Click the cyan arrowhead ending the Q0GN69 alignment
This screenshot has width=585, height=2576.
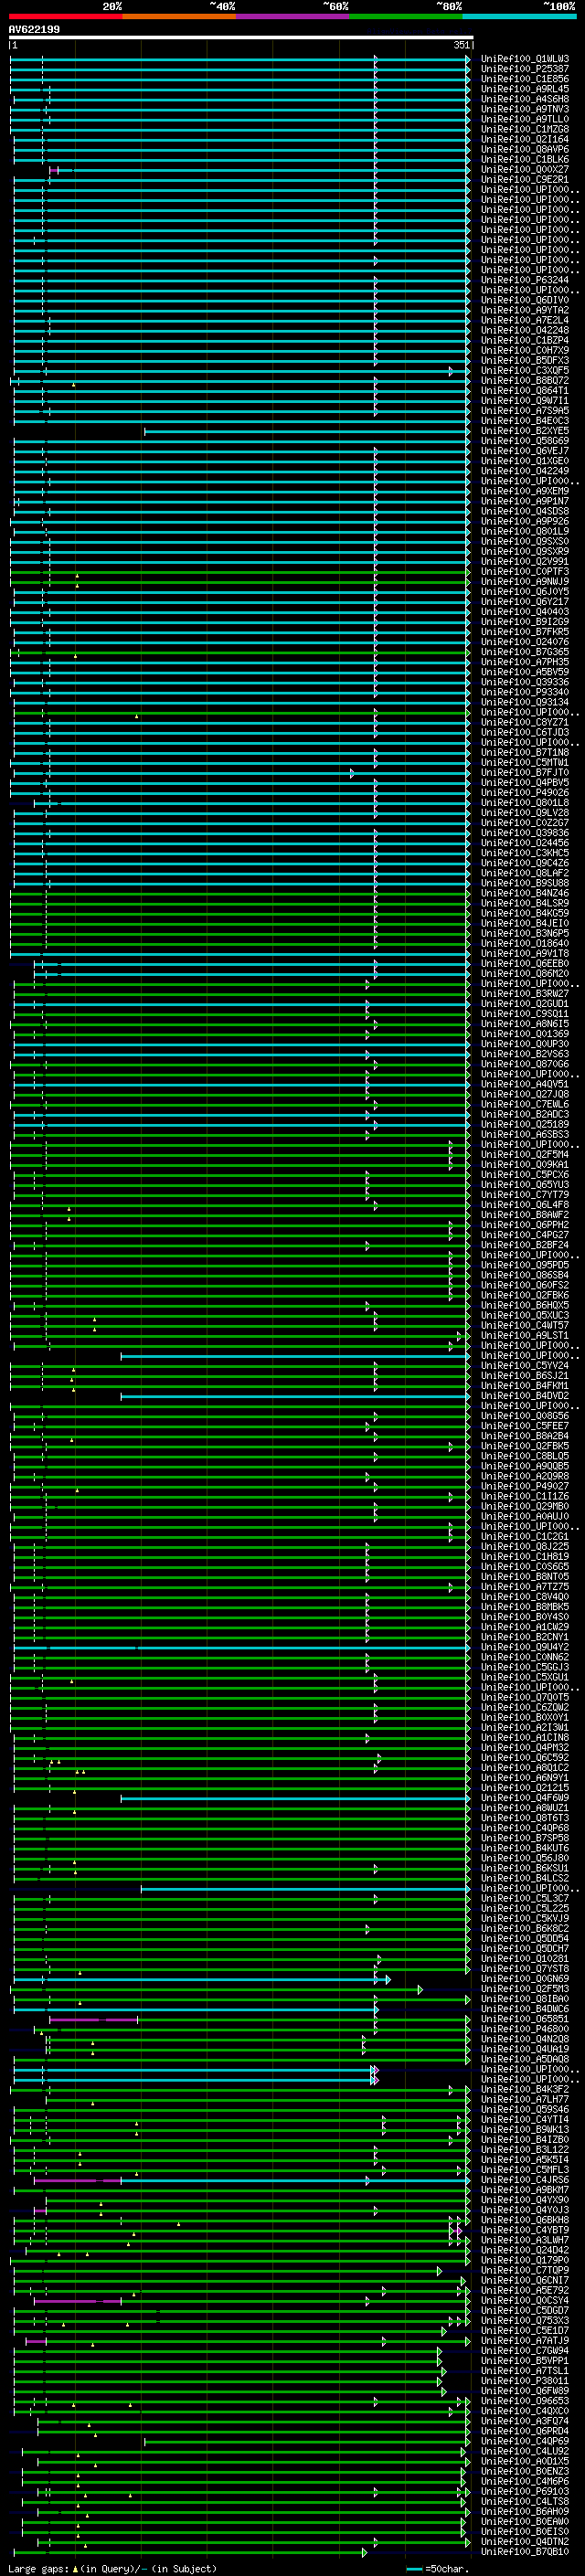(387, 1979)
